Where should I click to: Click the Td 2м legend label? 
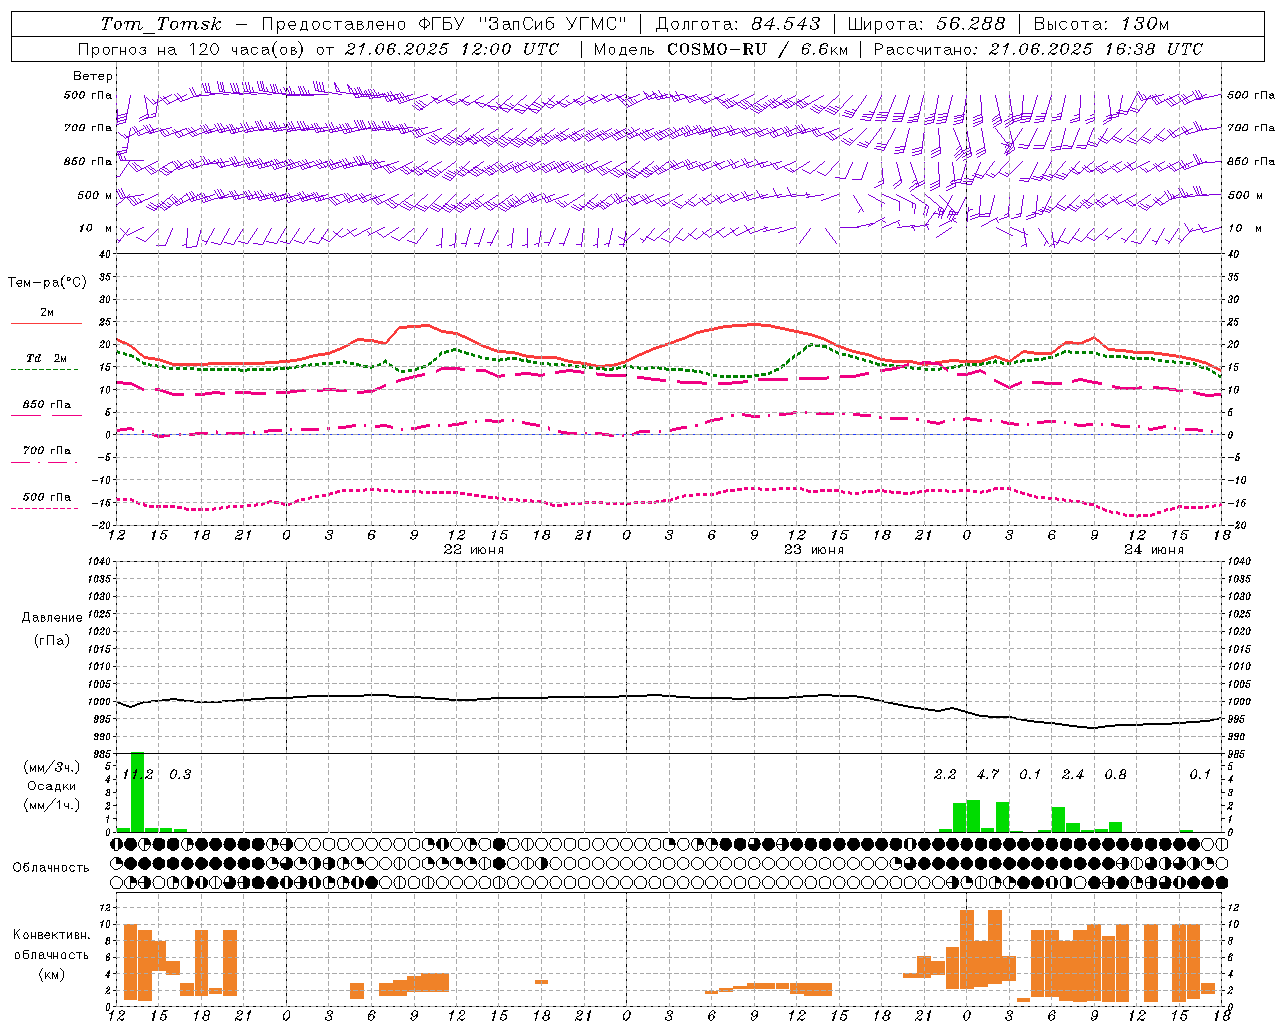46,357
